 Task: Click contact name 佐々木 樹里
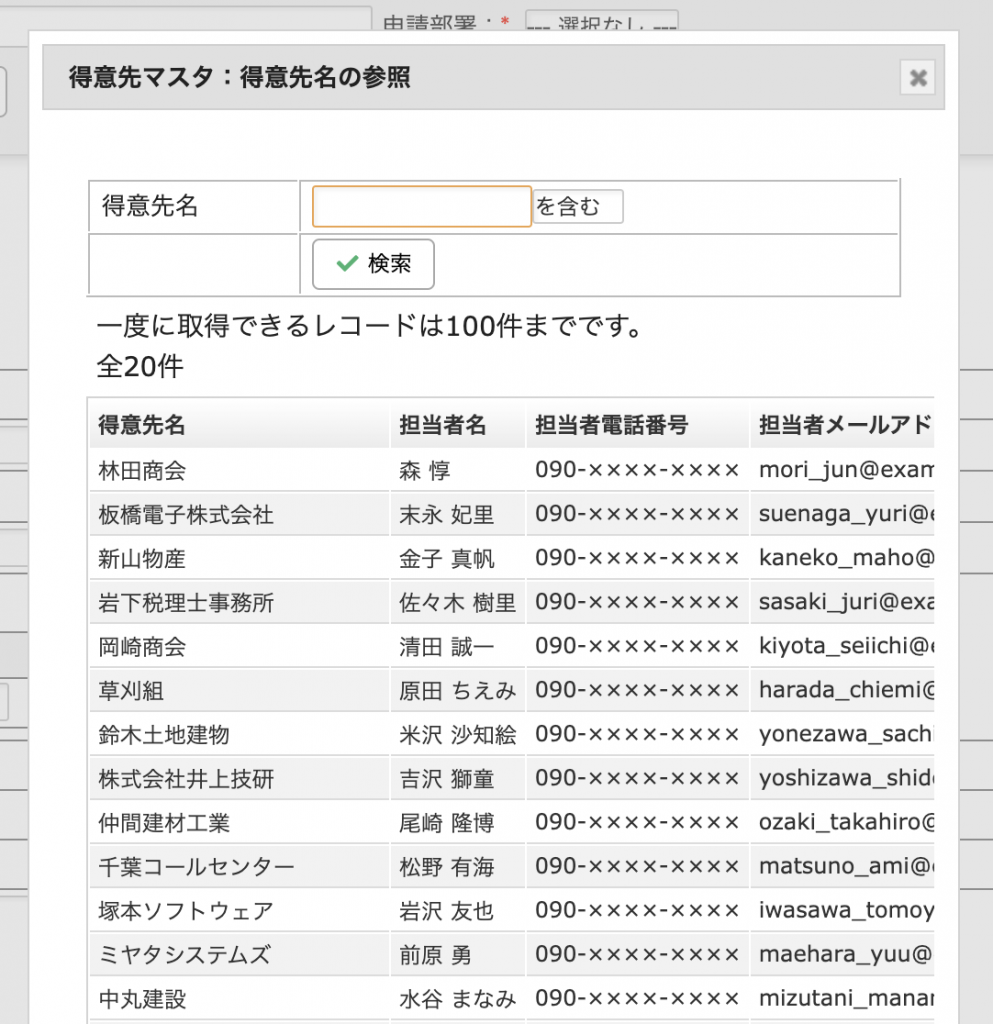pos(458,603)
